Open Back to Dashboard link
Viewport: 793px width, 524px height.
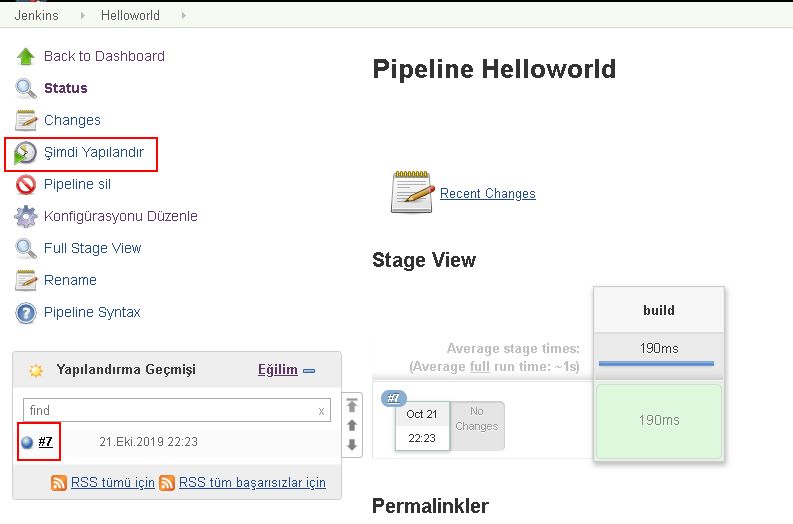104,56
